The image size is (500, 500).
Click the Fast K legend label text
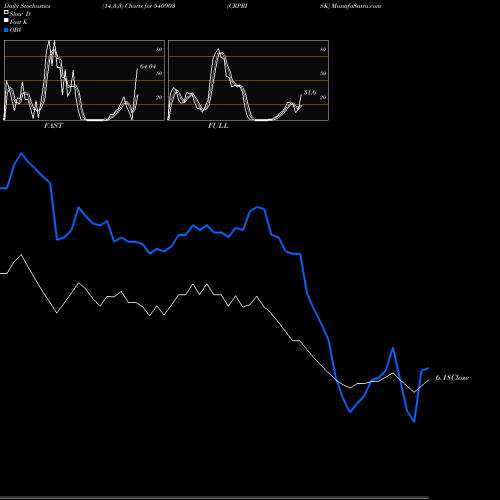pyautogui.click(x=19, y=22)
